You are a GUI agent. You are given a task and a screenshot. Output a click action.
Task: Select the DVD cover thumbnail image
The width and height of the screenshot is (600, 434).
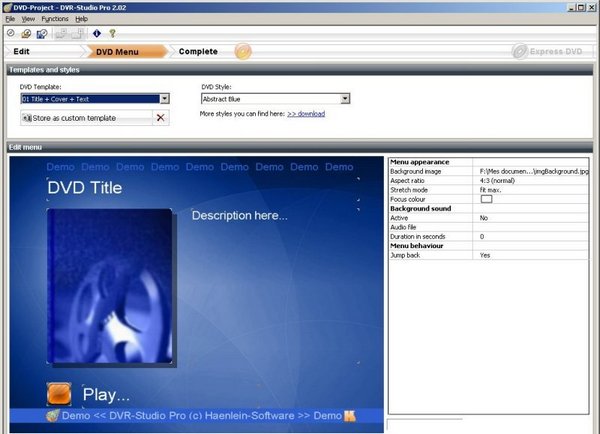[x=110, y=286]
